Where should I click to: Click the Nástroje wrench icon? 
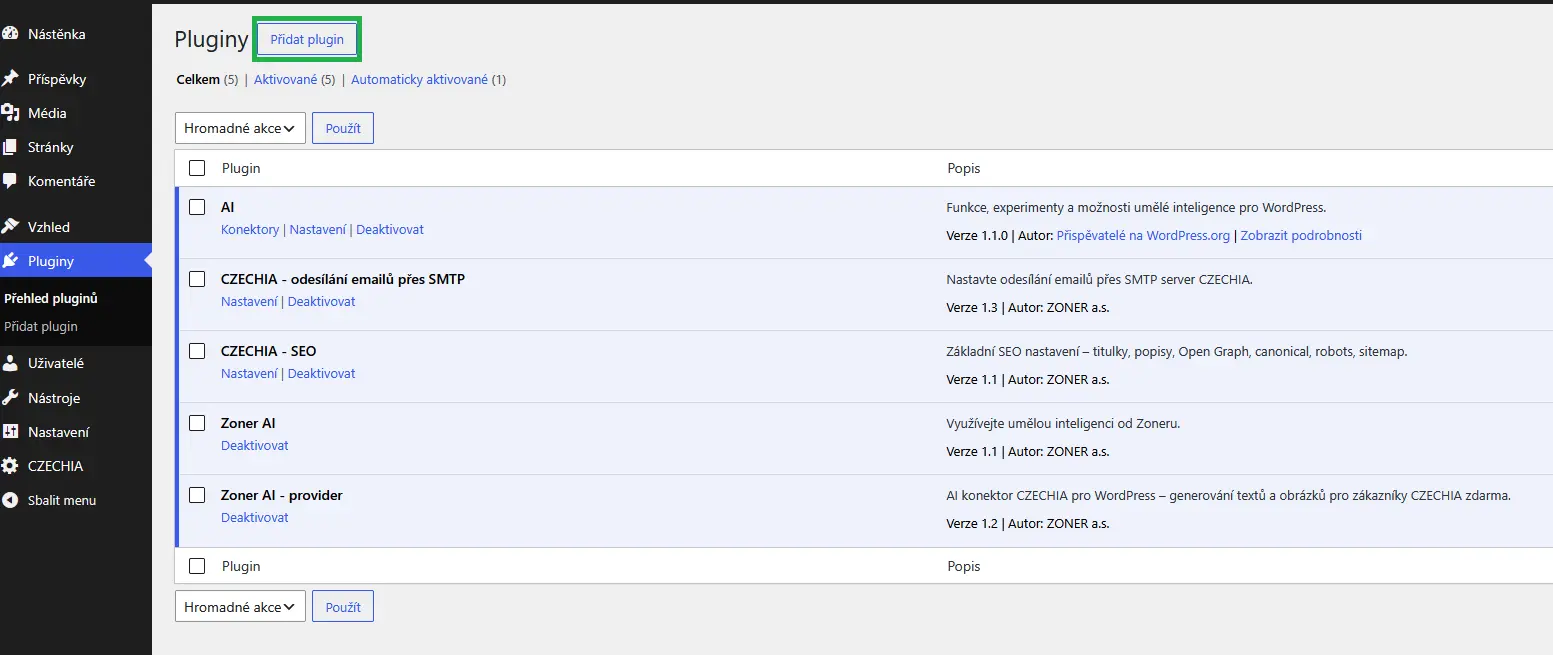coord(10,398)
